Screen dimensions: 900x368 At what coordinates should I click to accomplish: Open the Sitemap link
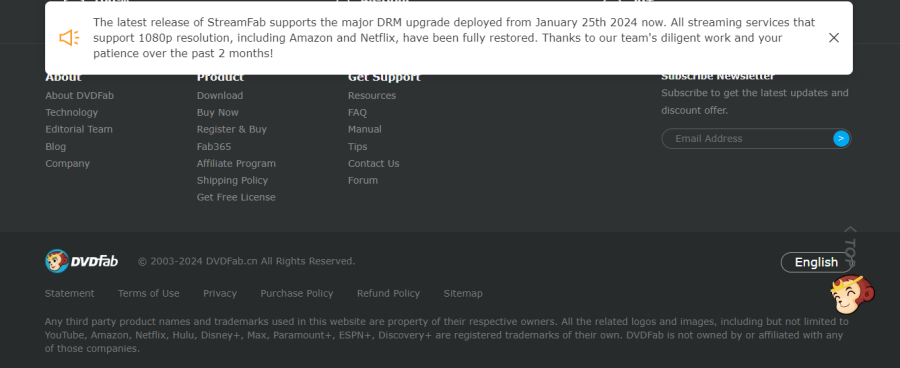click(463, 293)
